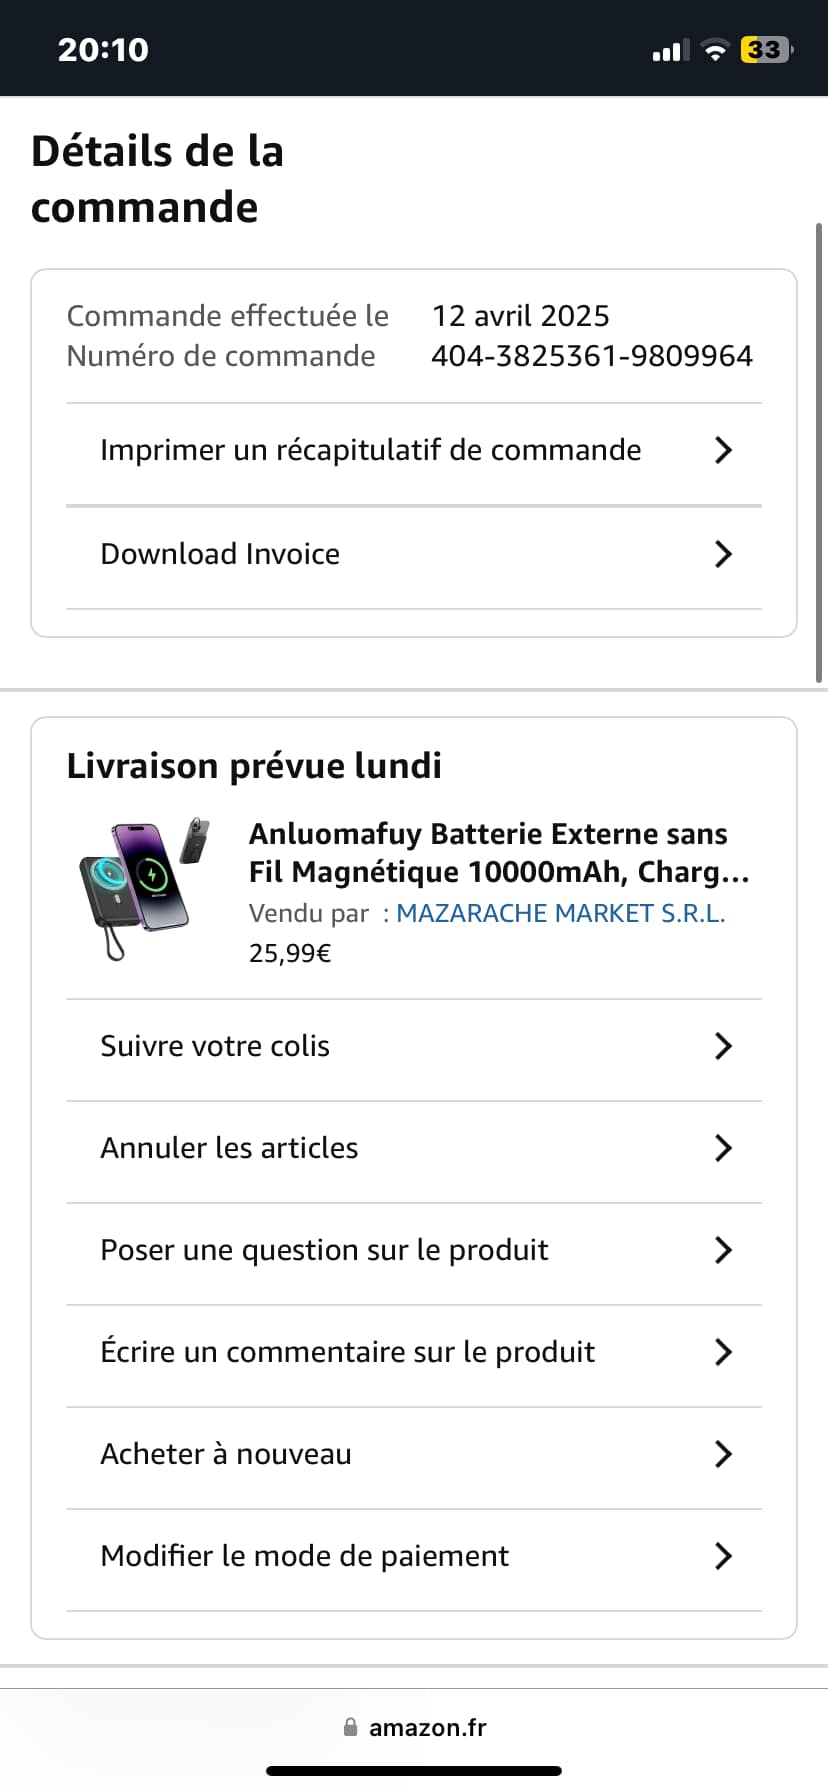Viewport: 828px width, 1792px height.
Task: Select Download Invoice
Action: (414, 557)
